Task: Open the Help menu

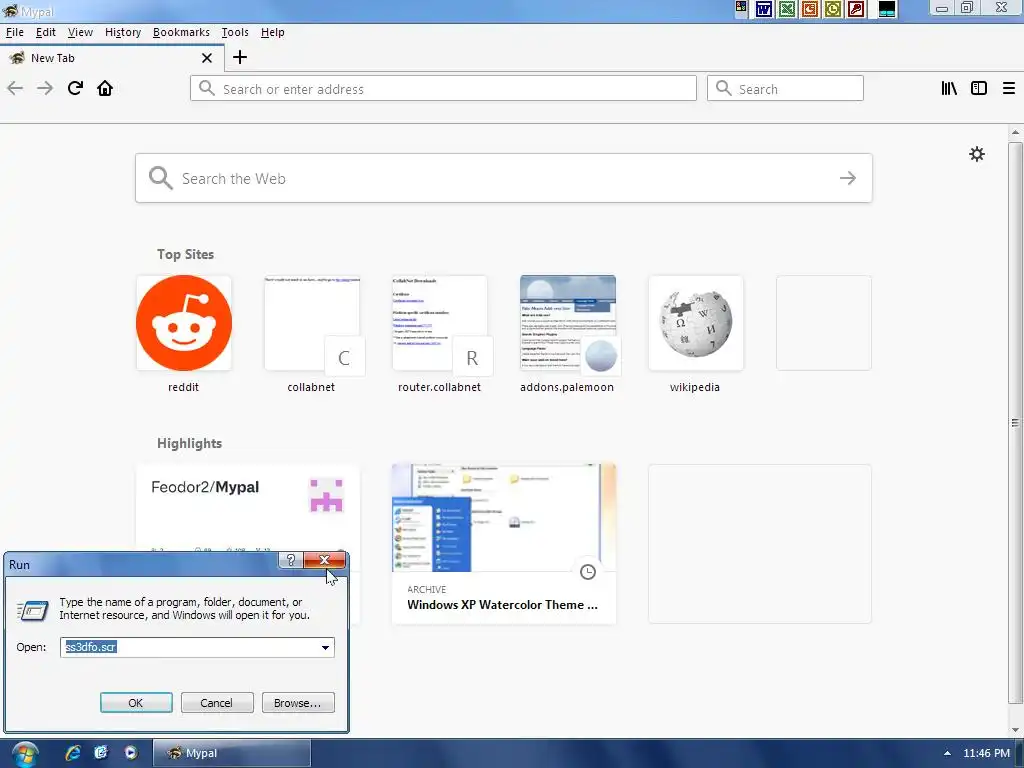Action: pyautogui.click(x=272, y=32)
